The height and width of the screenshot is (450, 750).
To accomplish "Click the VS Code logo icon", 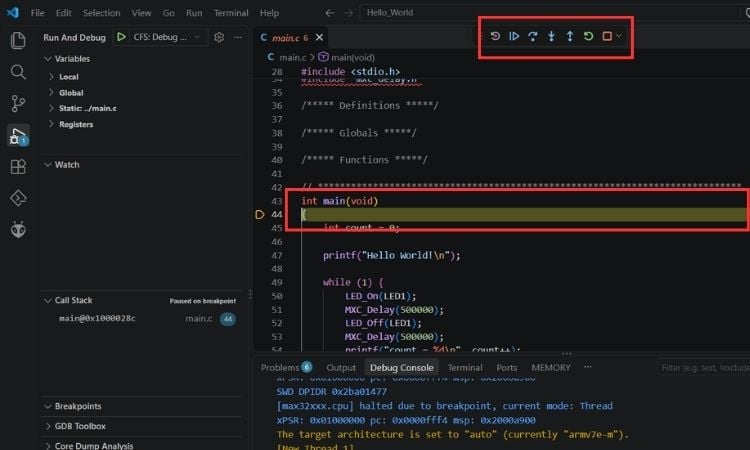I will 13,12.
